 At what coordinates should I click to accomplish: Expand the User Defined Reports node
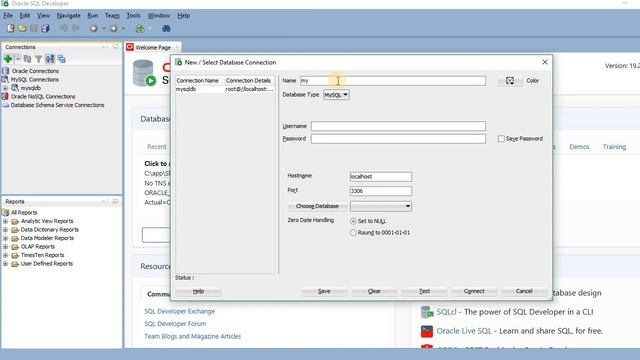pos(5,264)
